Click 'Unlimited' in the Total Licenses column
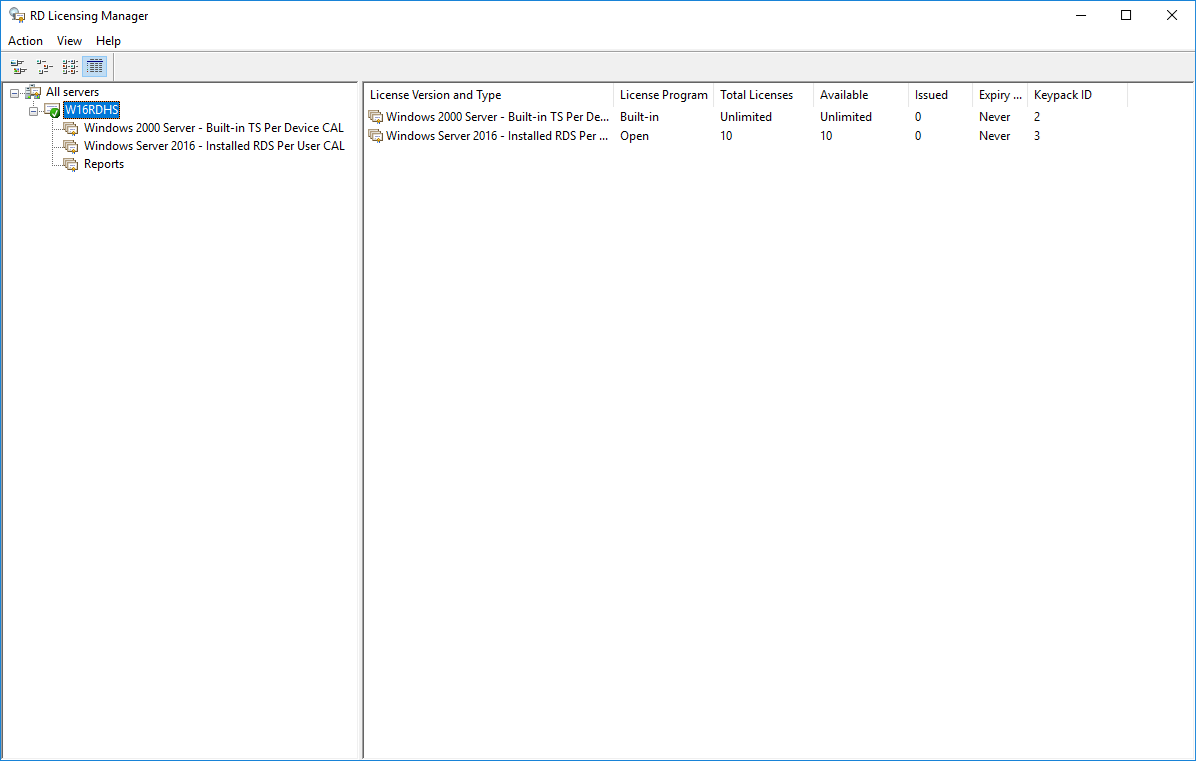 746,117
